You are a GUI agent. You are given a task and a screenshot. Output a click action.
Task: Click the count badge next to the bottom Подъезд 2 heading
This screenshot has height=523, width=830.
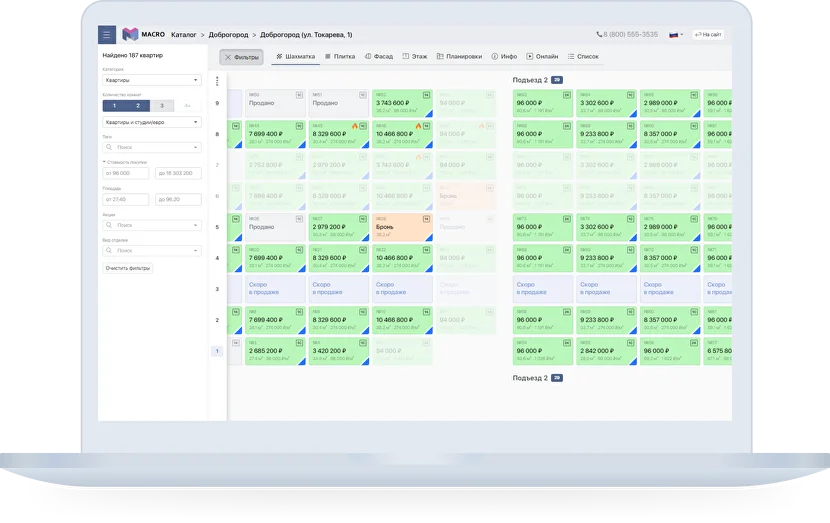(x=556, y=378)
